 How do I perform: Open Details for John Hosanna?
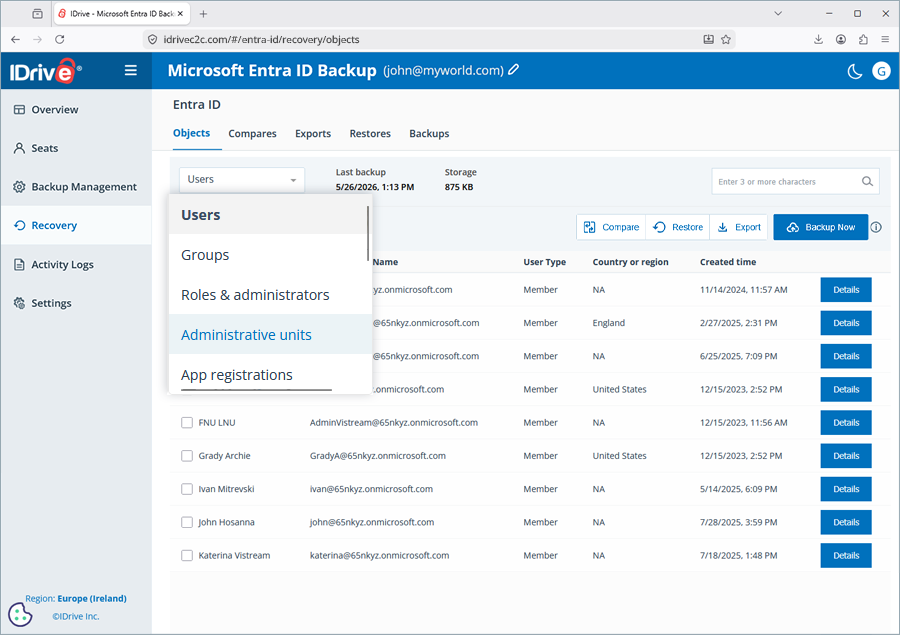tap(846, 522)
